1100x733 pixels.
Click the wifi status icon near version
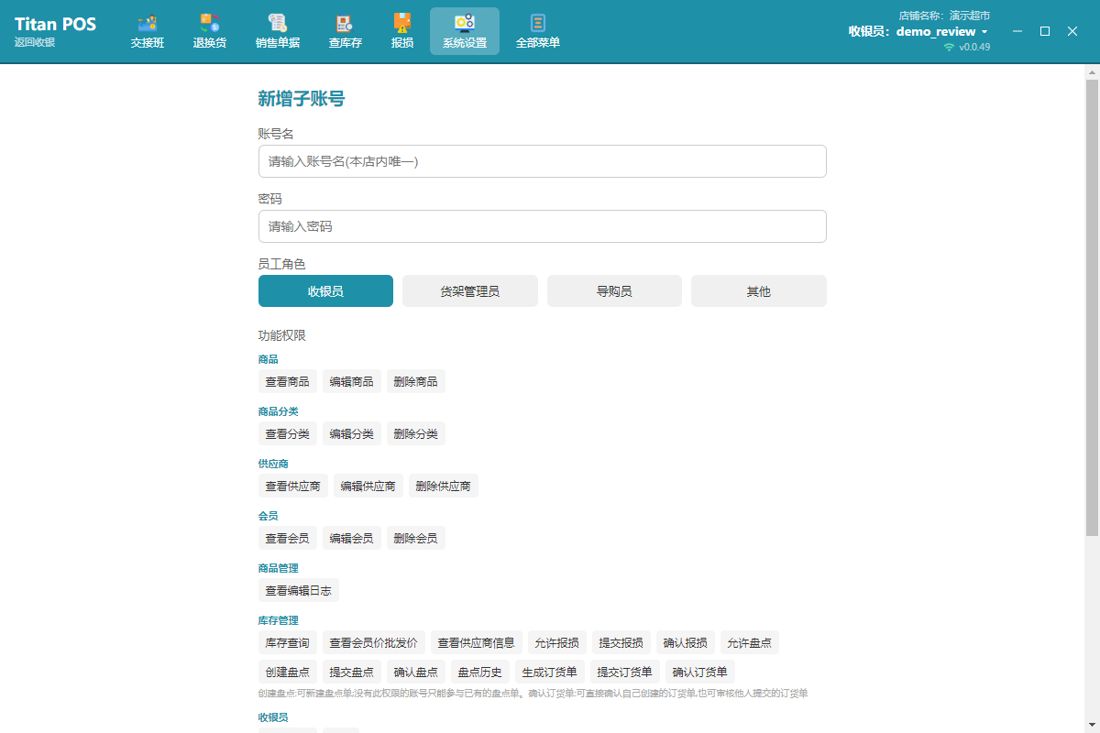949,47
